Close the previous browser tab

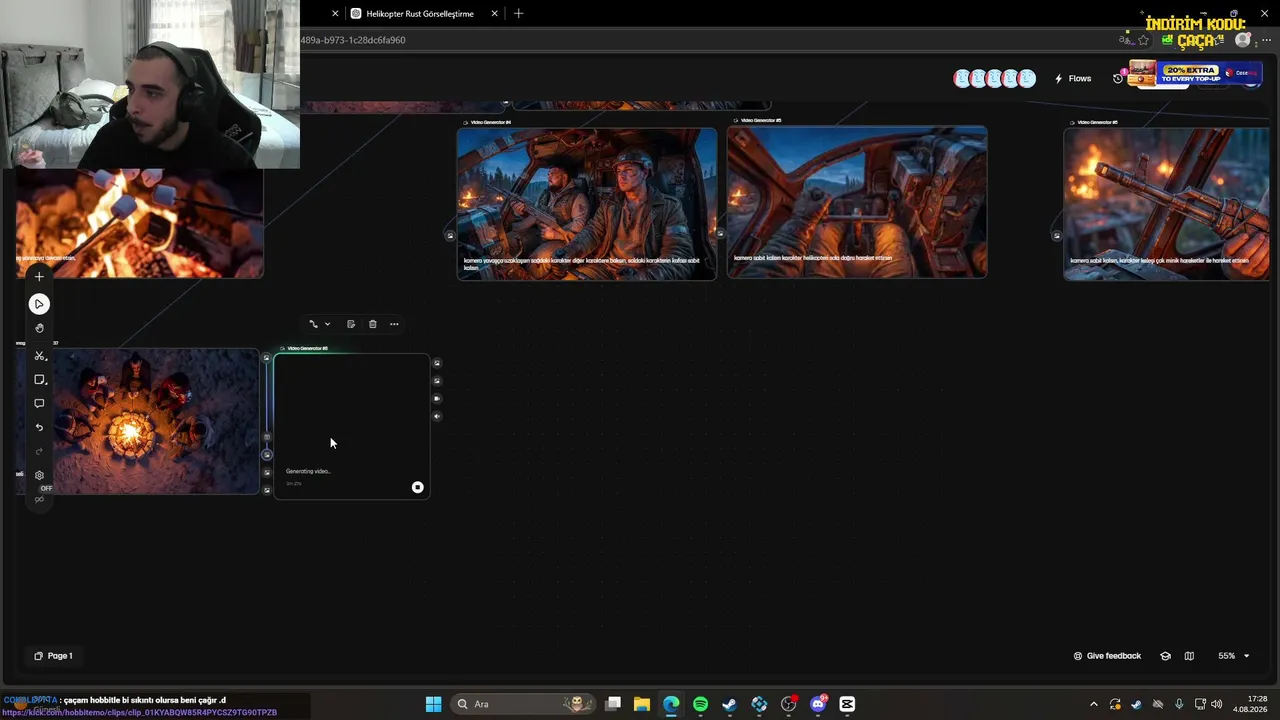click(335, 14)
